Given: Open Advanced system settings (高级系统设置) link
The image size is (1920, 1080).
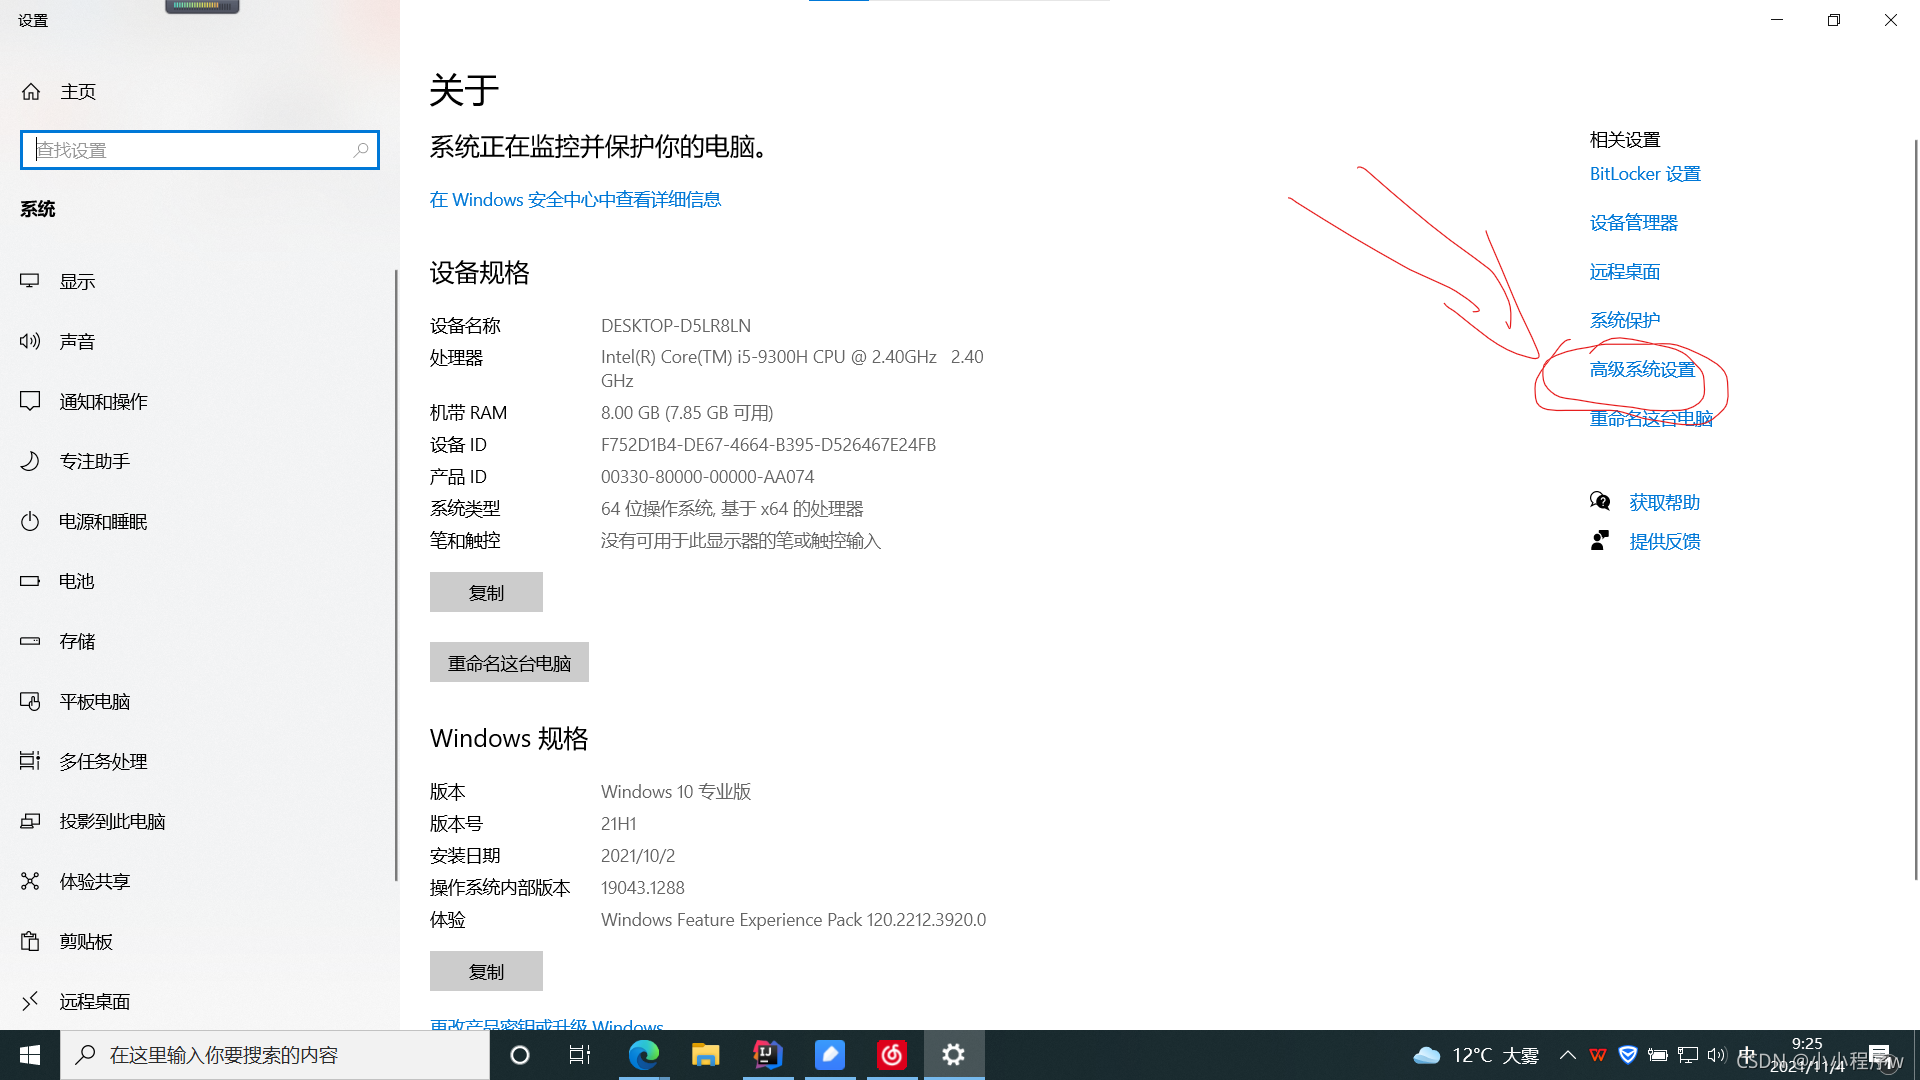Looking at the screenshot, I should click(x=1642, y=370).
